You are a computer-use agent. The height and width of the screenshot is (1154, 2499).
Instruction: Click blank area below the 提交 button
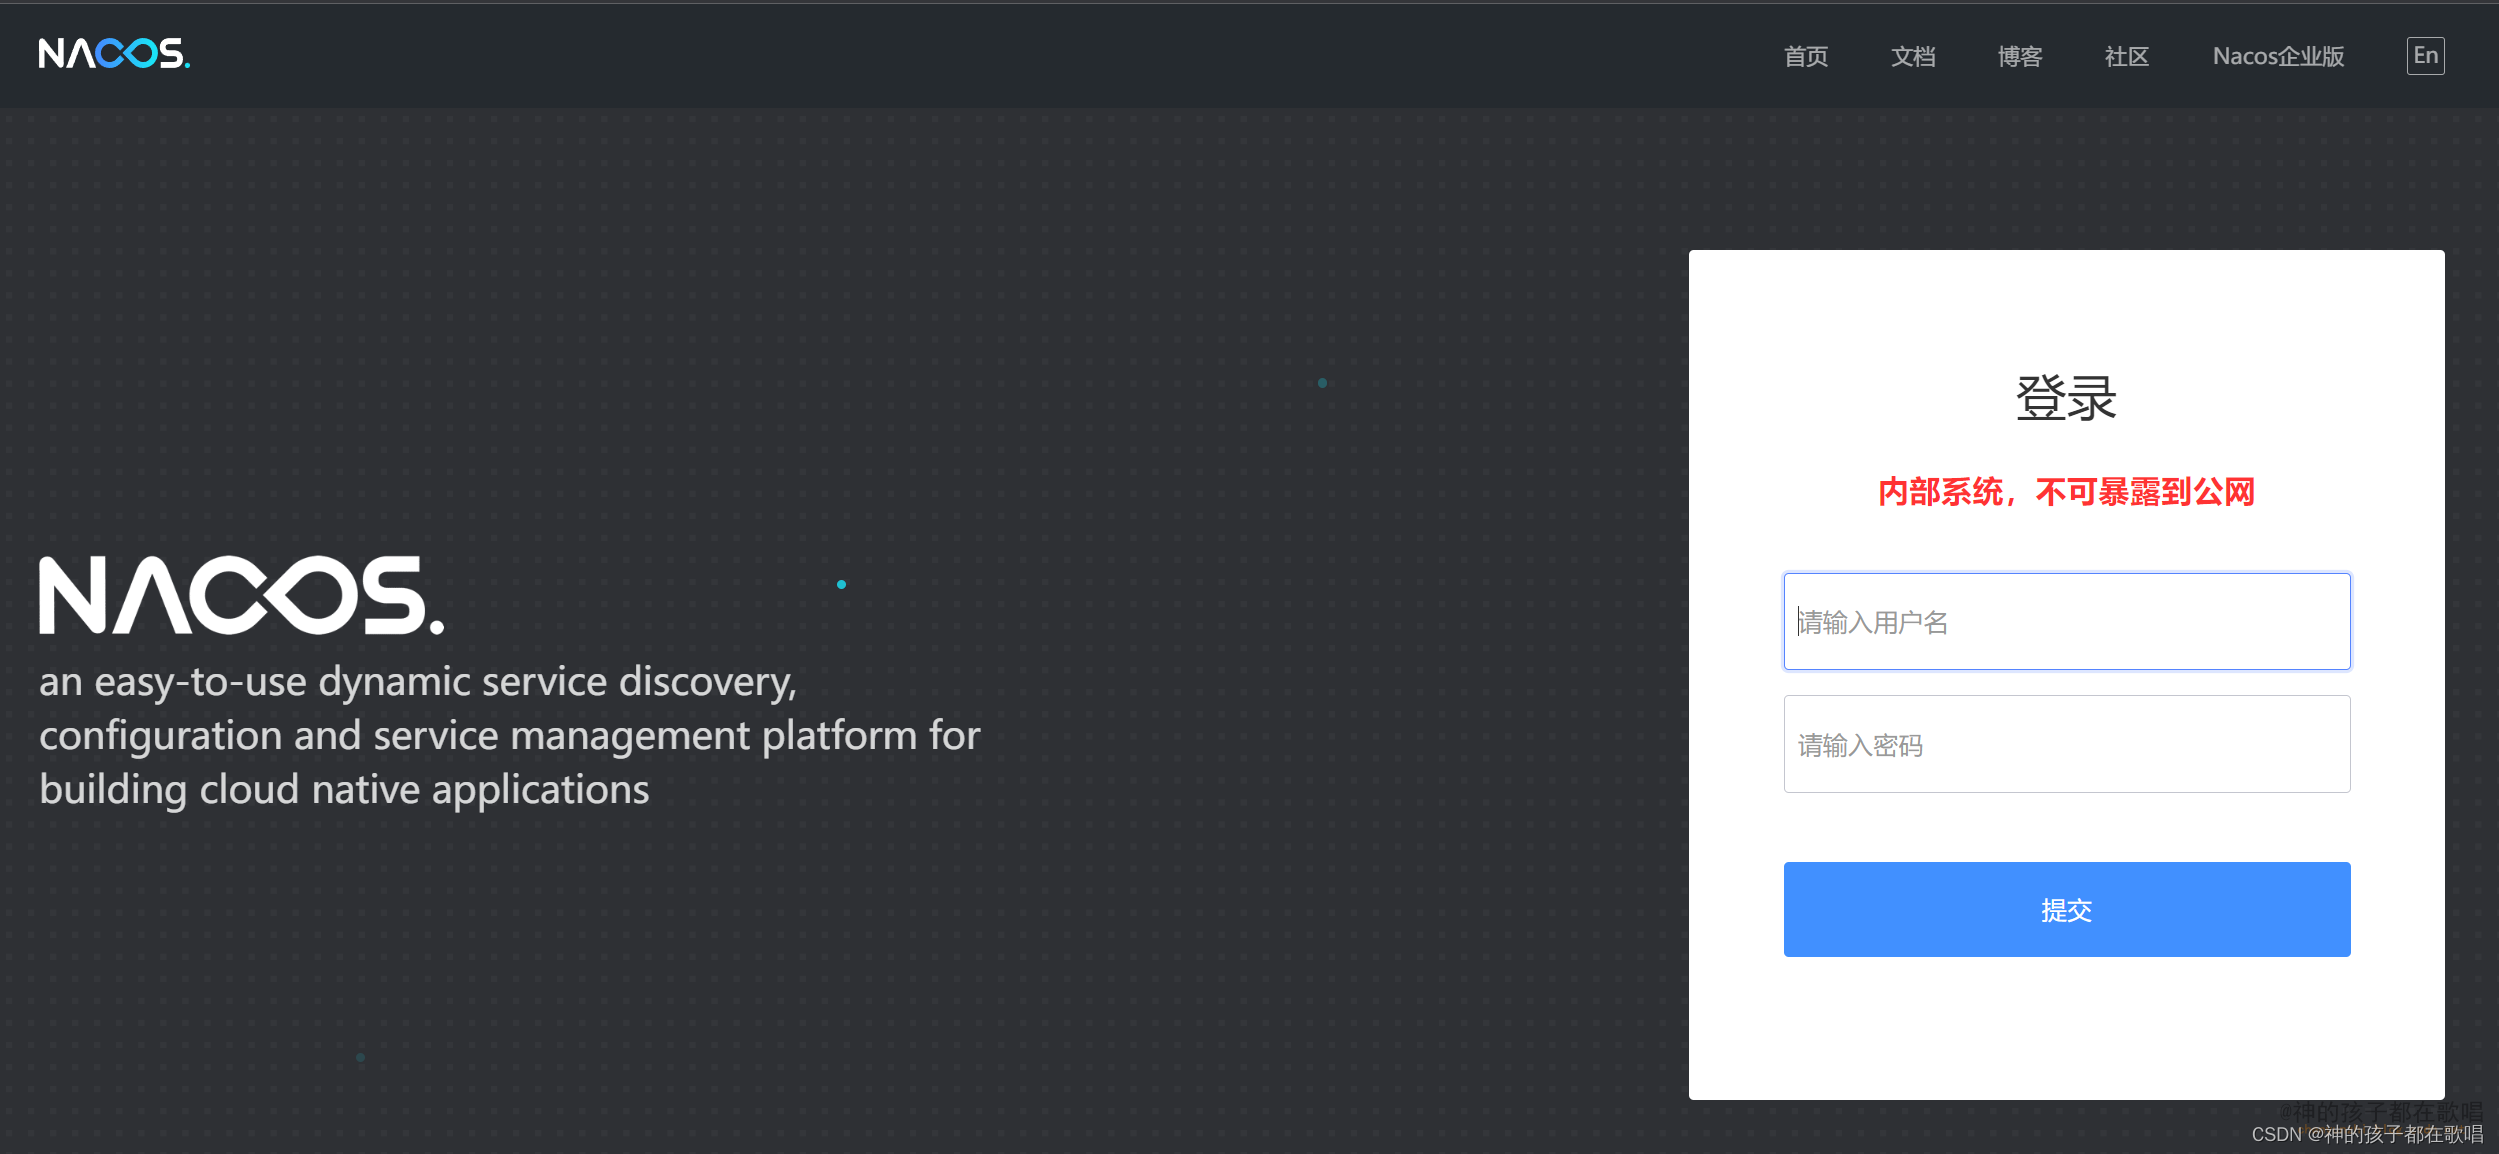tap(2066, 1030)
